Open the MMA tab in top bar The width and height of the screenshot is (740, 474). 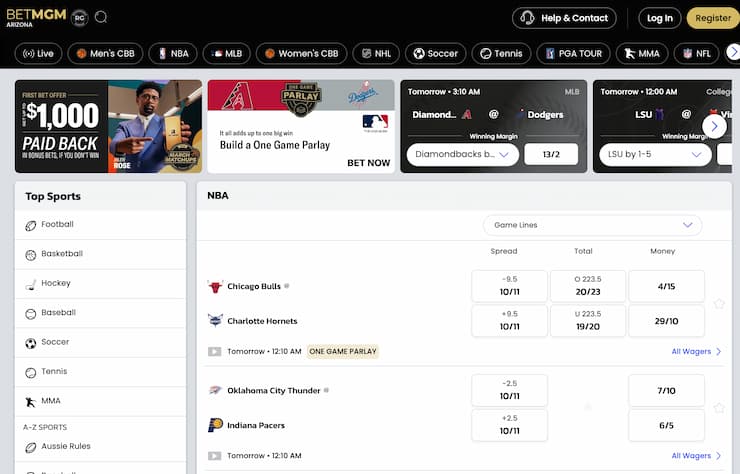pos(642,53)
